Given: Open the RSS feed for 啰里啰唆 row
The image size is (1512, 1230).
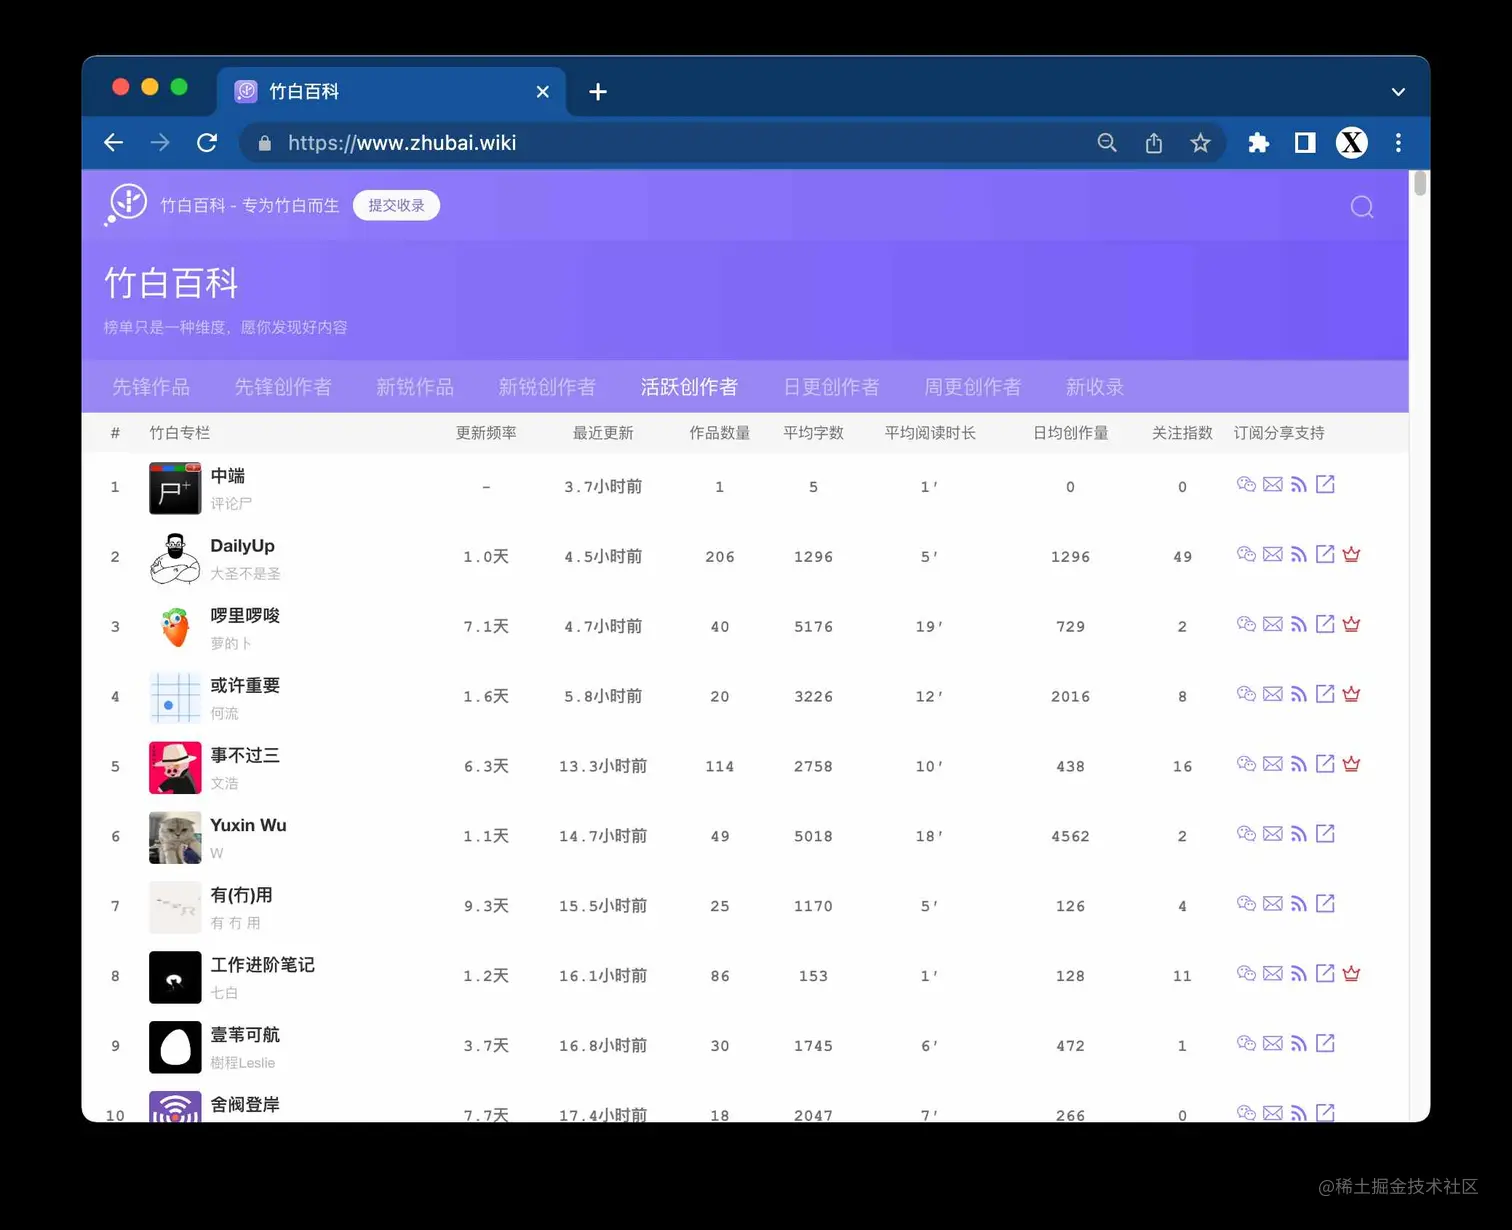Looking at the screenshot, I should pos(1298,625).
